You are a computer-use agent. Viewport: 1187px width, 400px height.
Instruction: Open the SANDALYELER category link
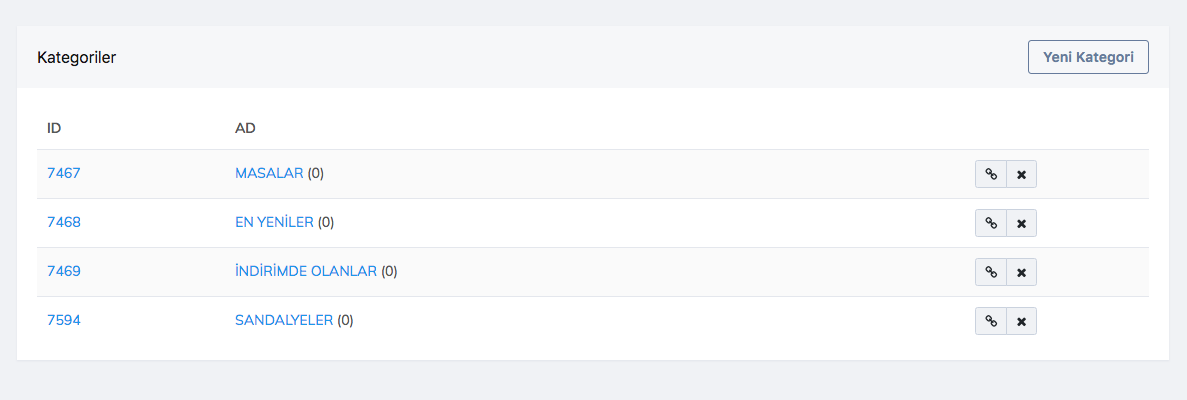click(x=284, y=320)
